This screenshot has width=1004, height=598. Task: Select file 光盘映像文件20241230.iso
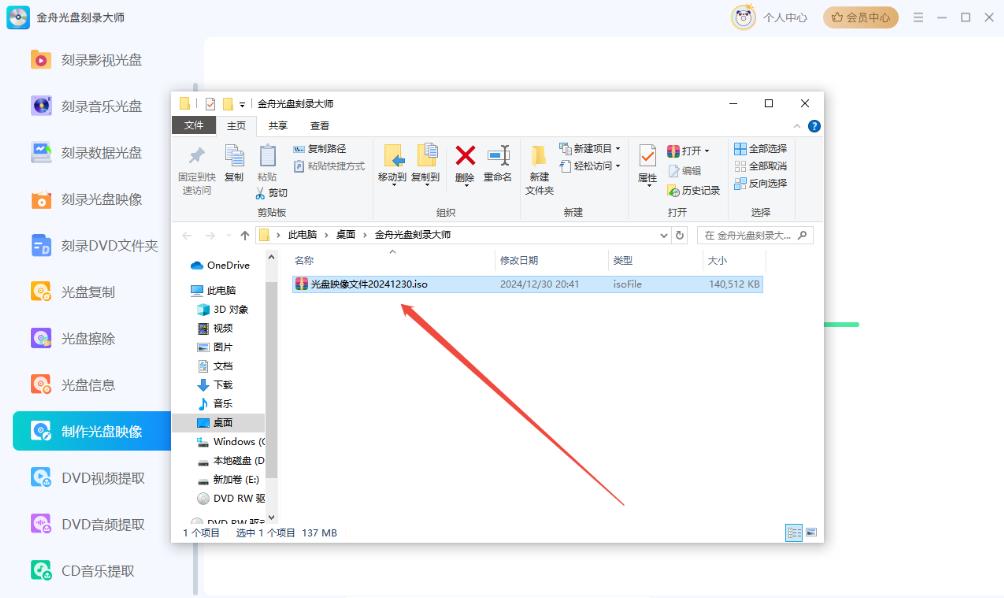coord(527,284)
